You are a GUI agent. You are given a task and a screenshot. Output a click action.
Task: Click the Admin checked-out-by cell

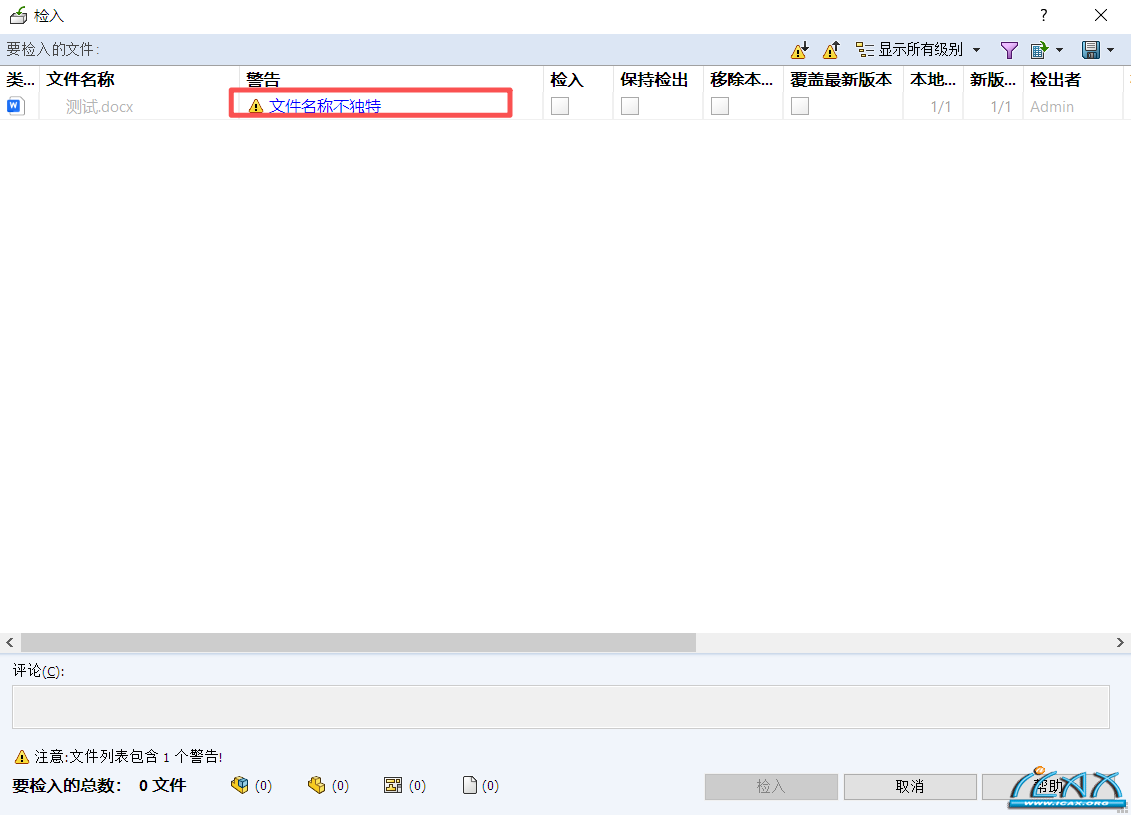(1052, 107)
